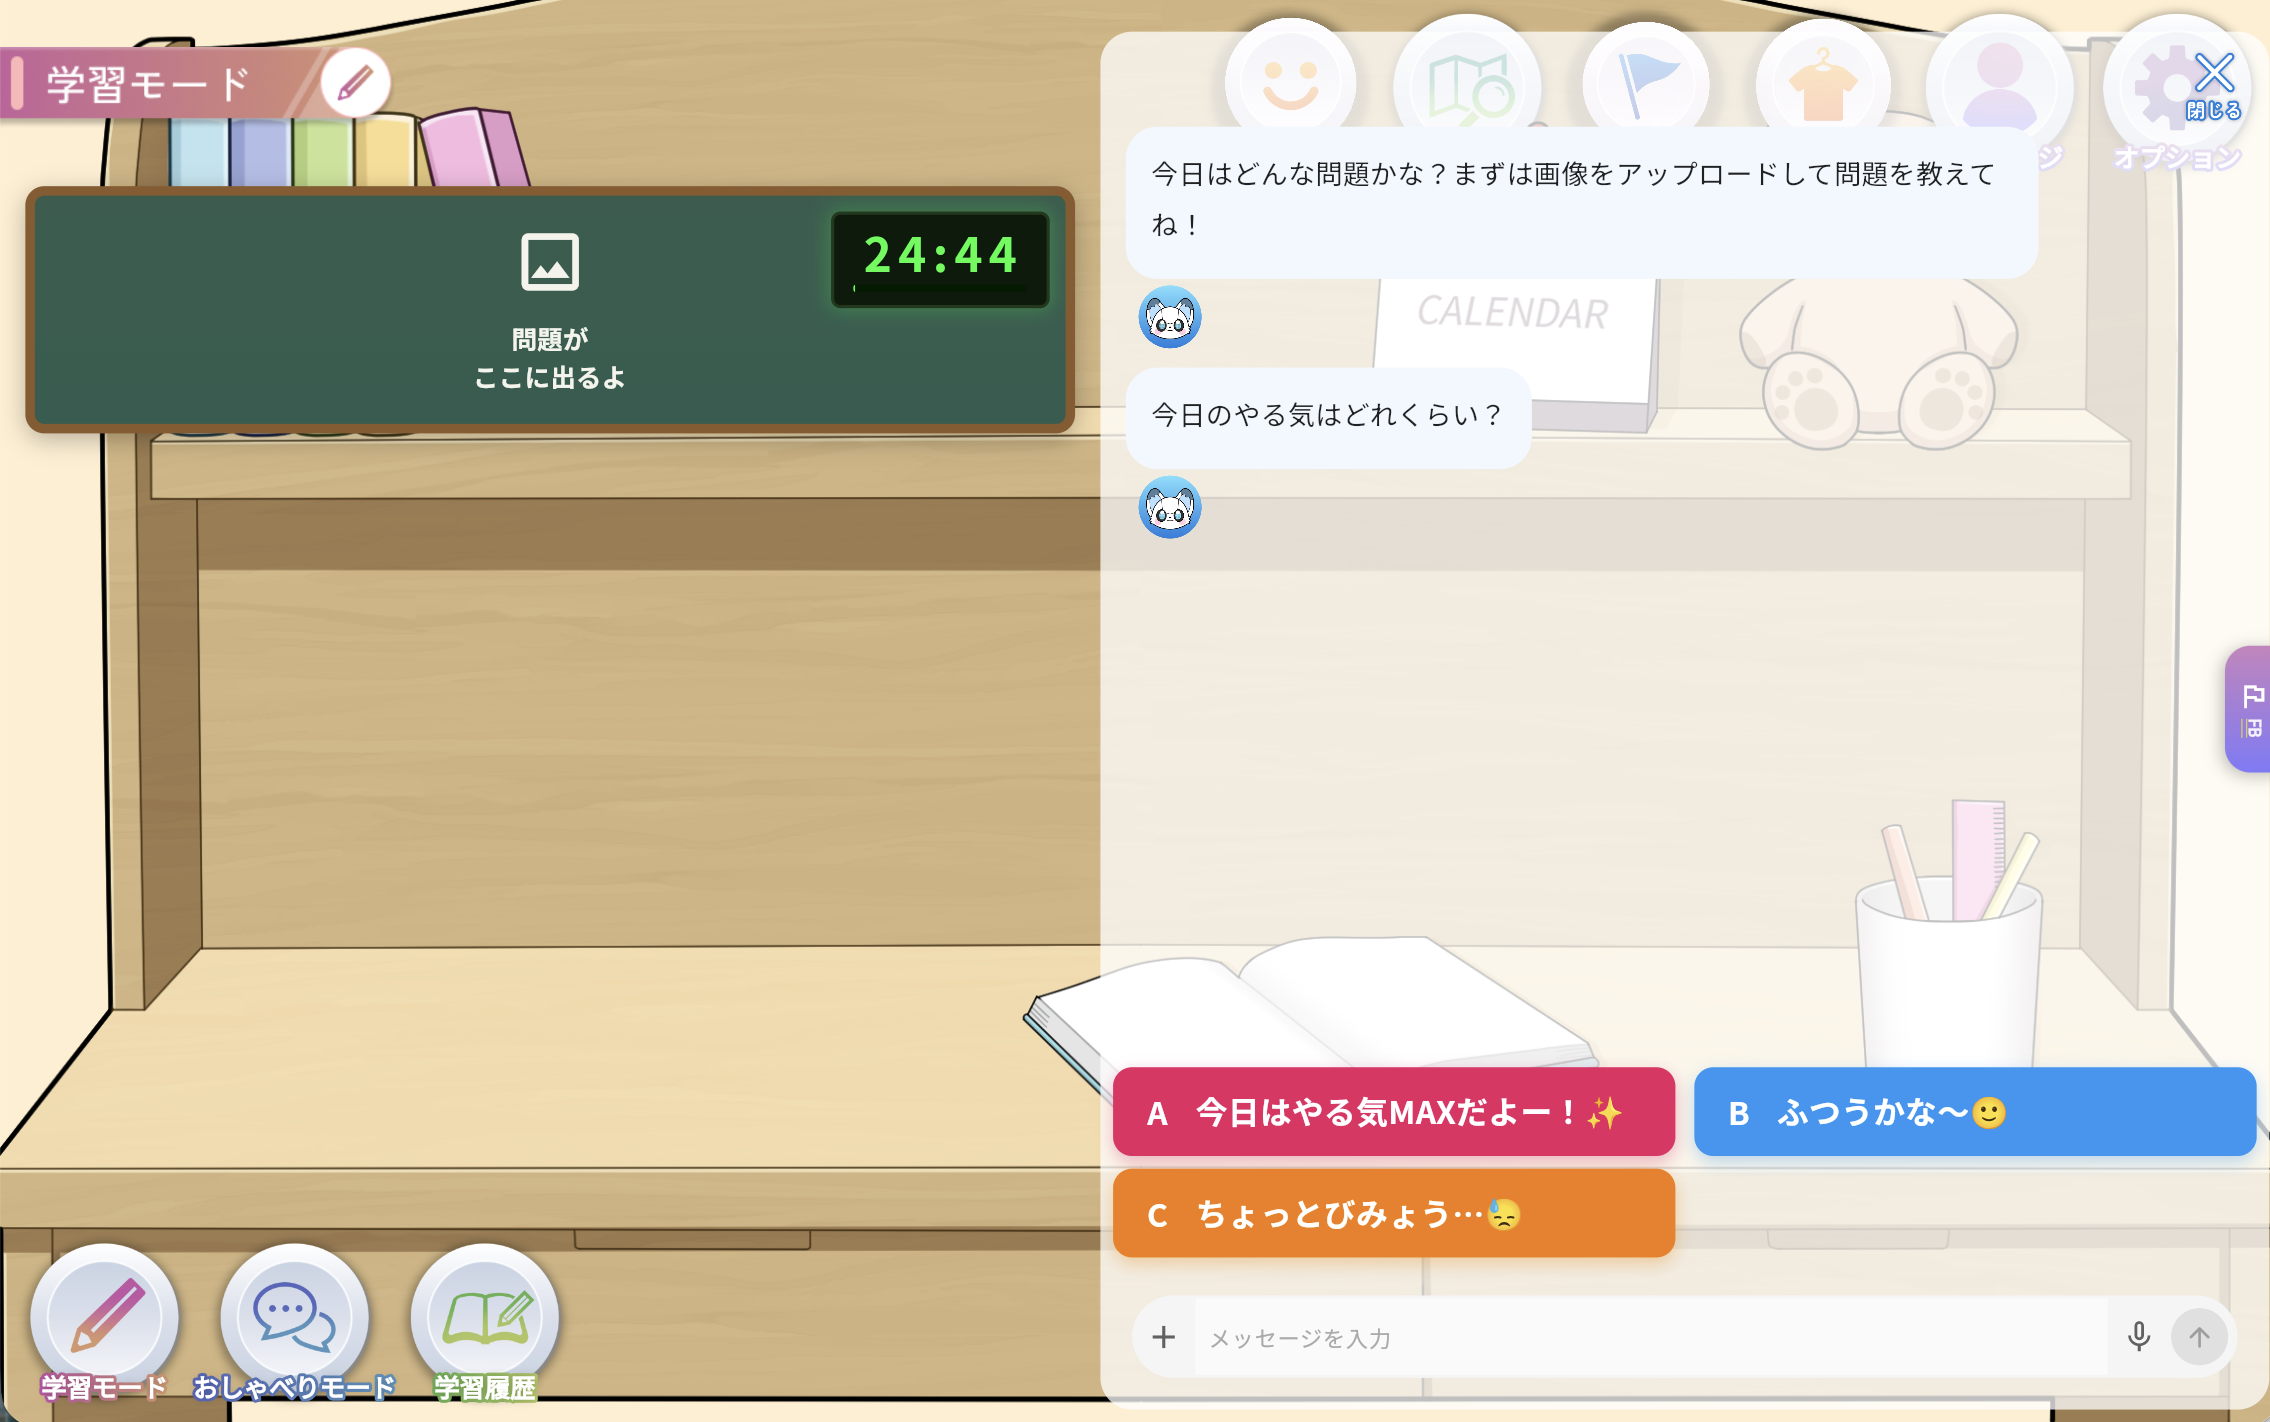The width and height of the screenshot is (2270, 1422).
Task: Click the plus attachment icon
Action: coord(1163,1337)
